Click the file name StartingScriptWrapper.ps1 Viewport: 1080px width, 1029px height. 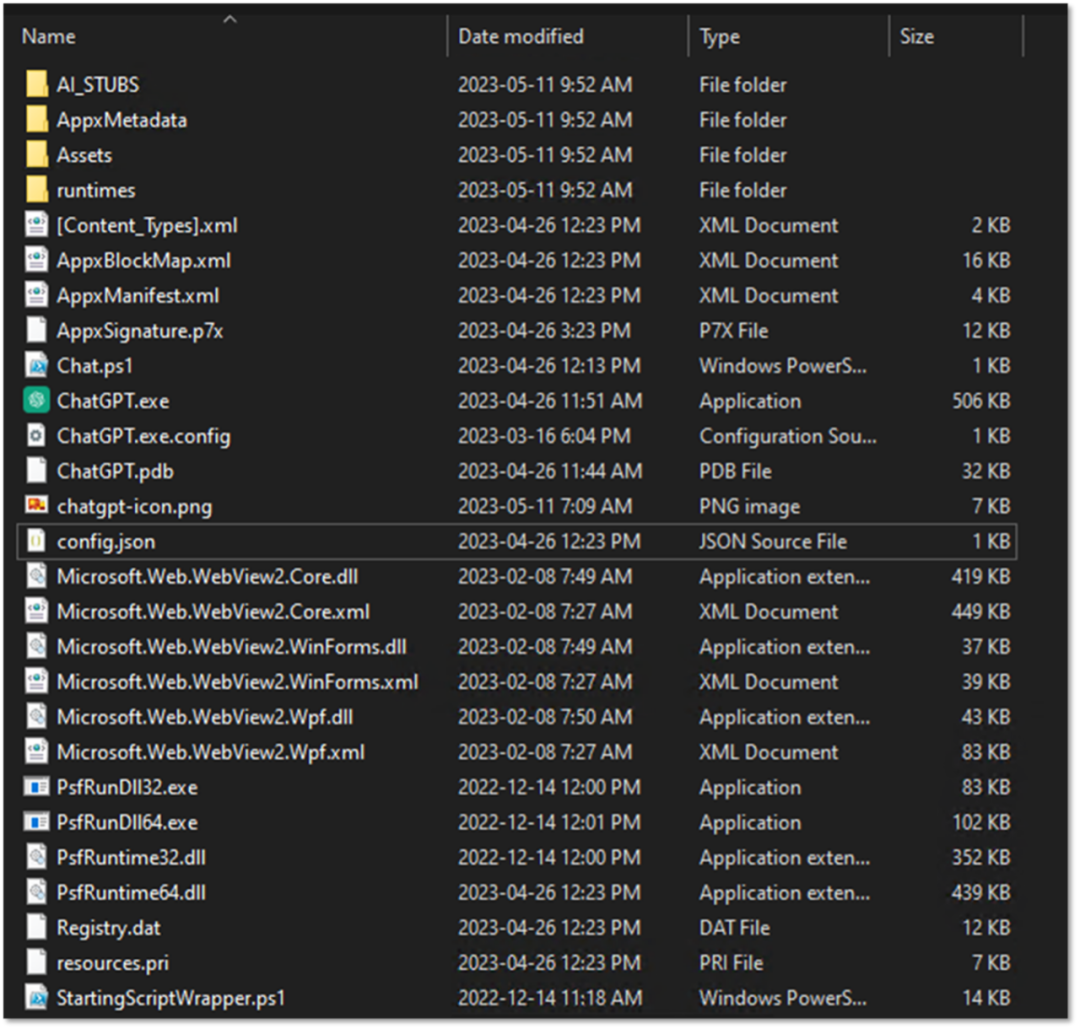click(170, 998)
